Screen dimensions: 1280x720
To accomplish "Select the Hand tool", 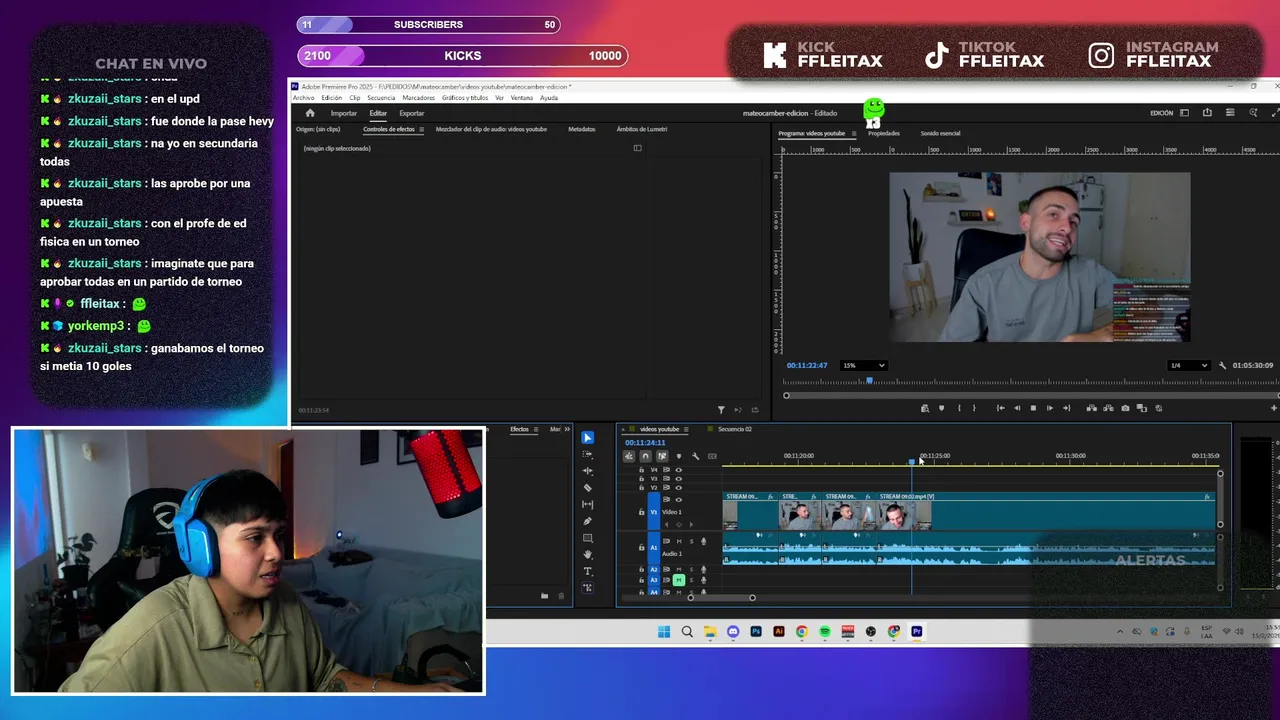I will coord(587,554).
